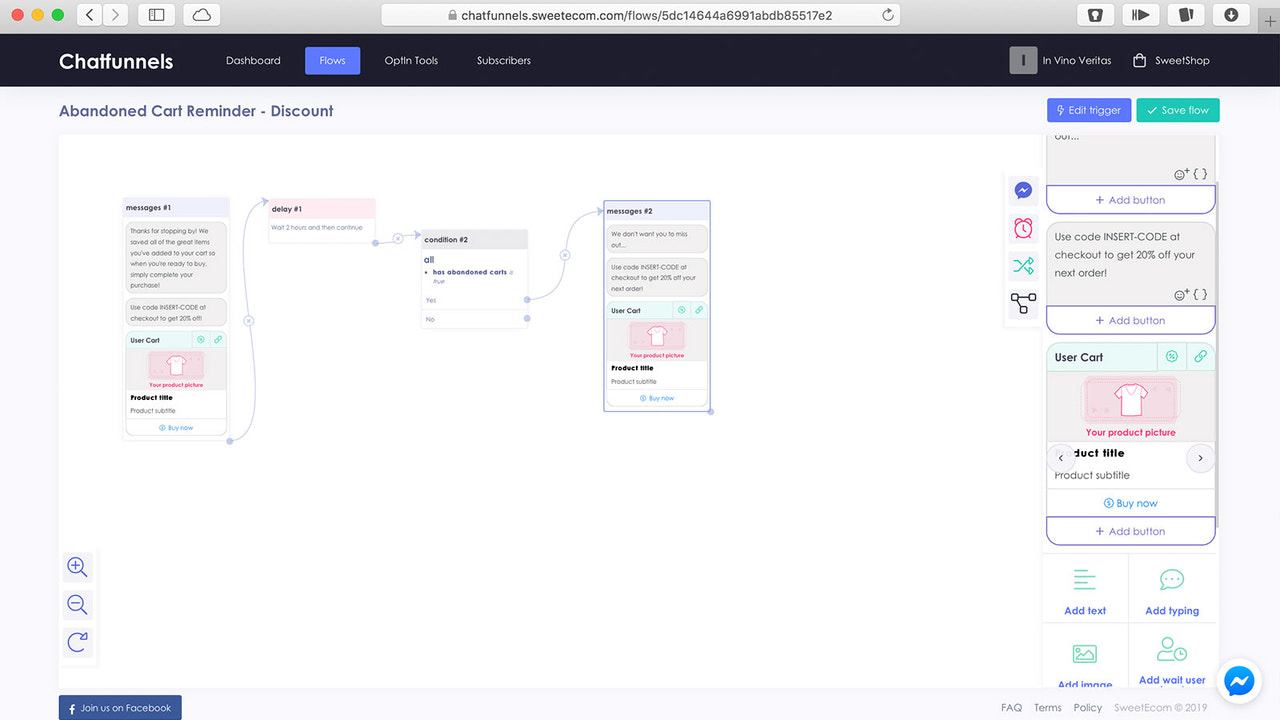Image resolution: width=1280 pixels, height=720 pixels.
Task: Click the Add wait user icon
Action: pyautogui.click(x=1171, y=649)
